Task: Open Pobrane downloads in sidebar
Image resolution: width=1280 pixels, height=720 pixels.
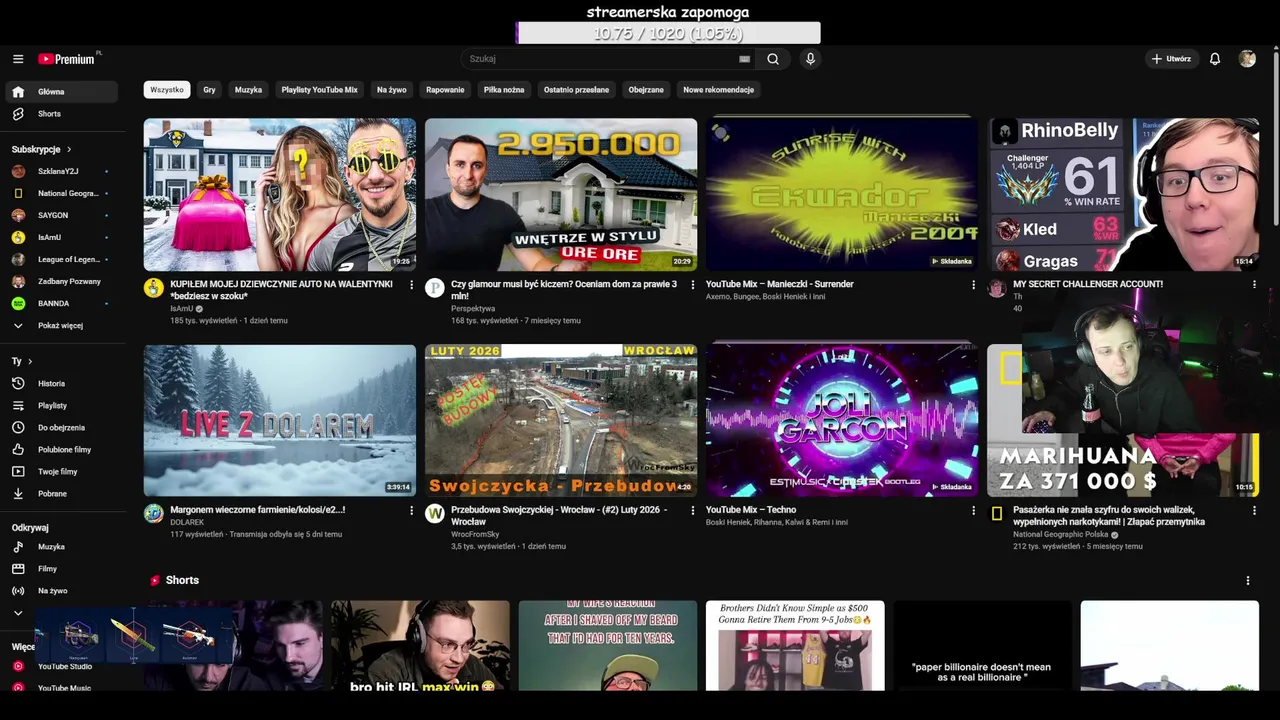Action: (x=61, y=494)
